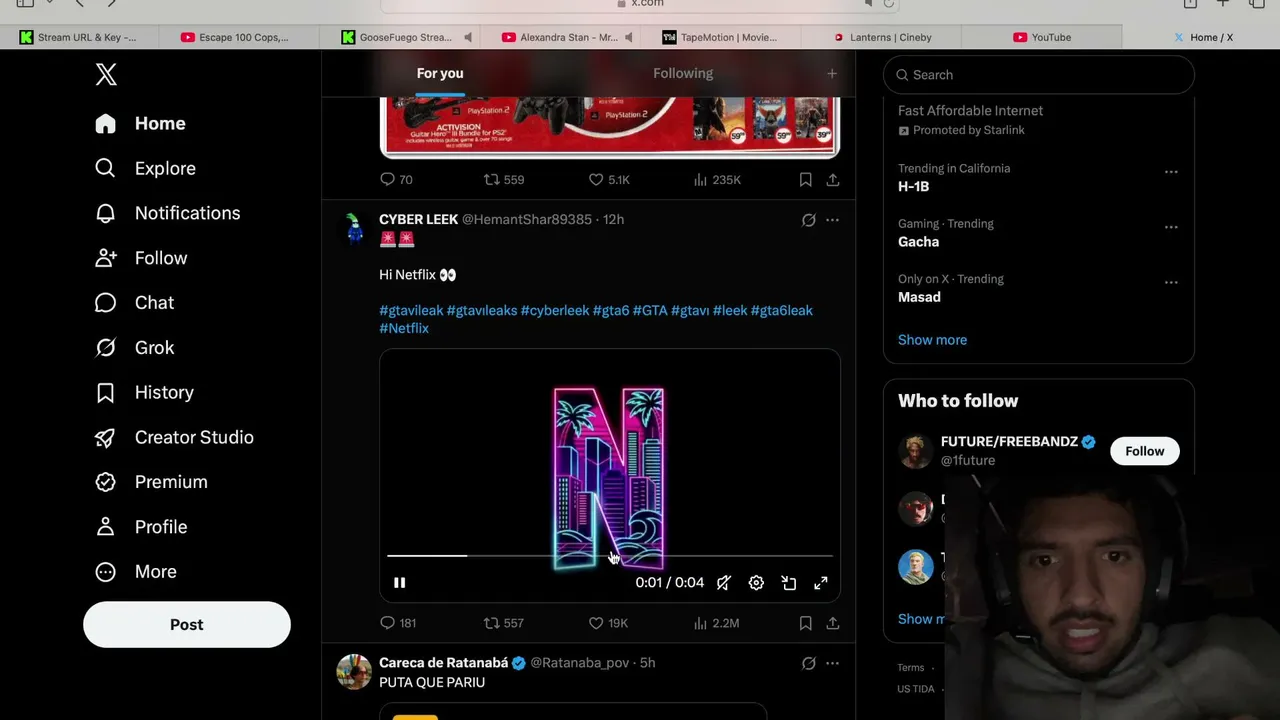Viewport: 1280px width, 720px height.
Task: Add a new timeline tab with plus icon
Action: pyautogui.click(x=831, y=74)
